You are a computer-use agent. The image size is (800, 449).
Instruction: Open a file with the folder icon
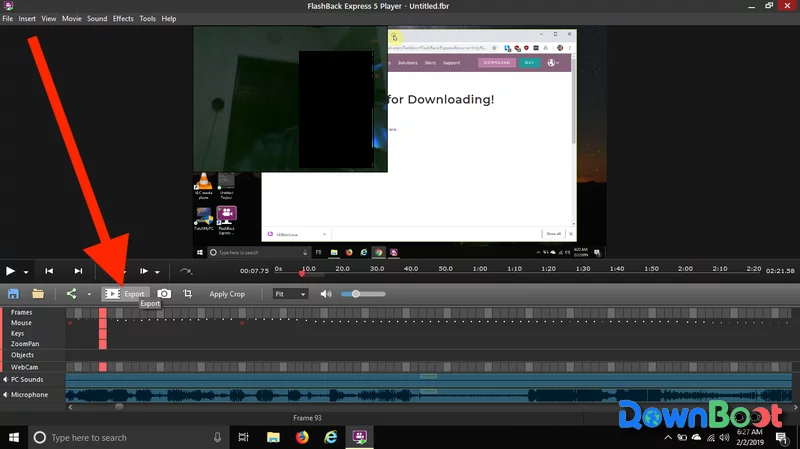point(38,294)
